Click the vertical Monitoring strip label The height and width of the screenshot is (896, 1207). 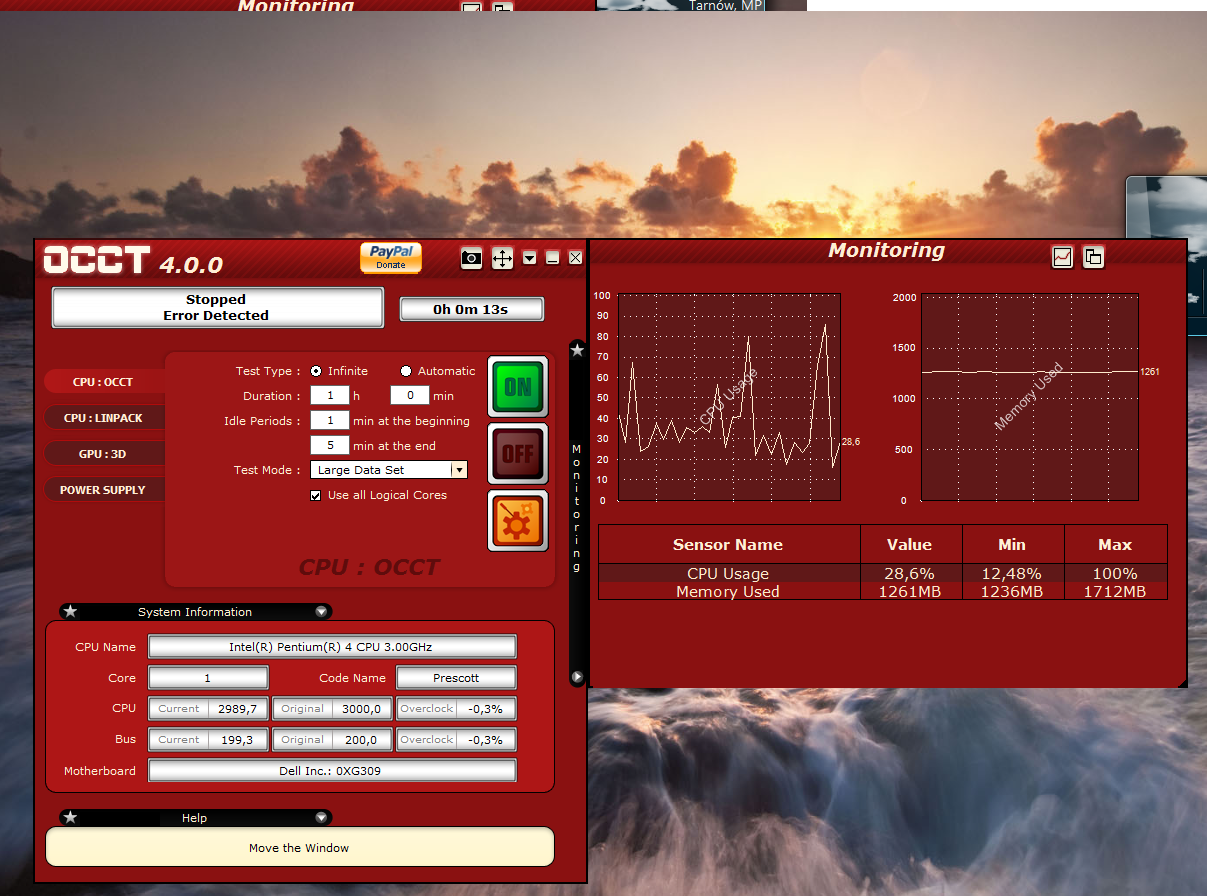[577, 509]
